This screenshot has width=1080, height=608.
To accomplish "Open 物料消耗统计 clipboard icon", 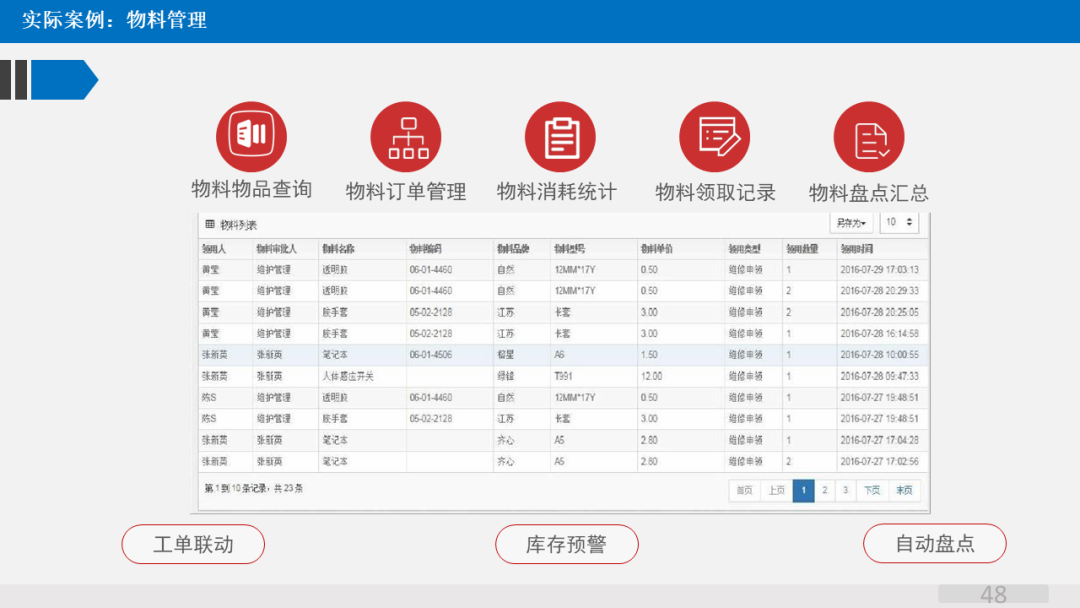I will 560,136.
